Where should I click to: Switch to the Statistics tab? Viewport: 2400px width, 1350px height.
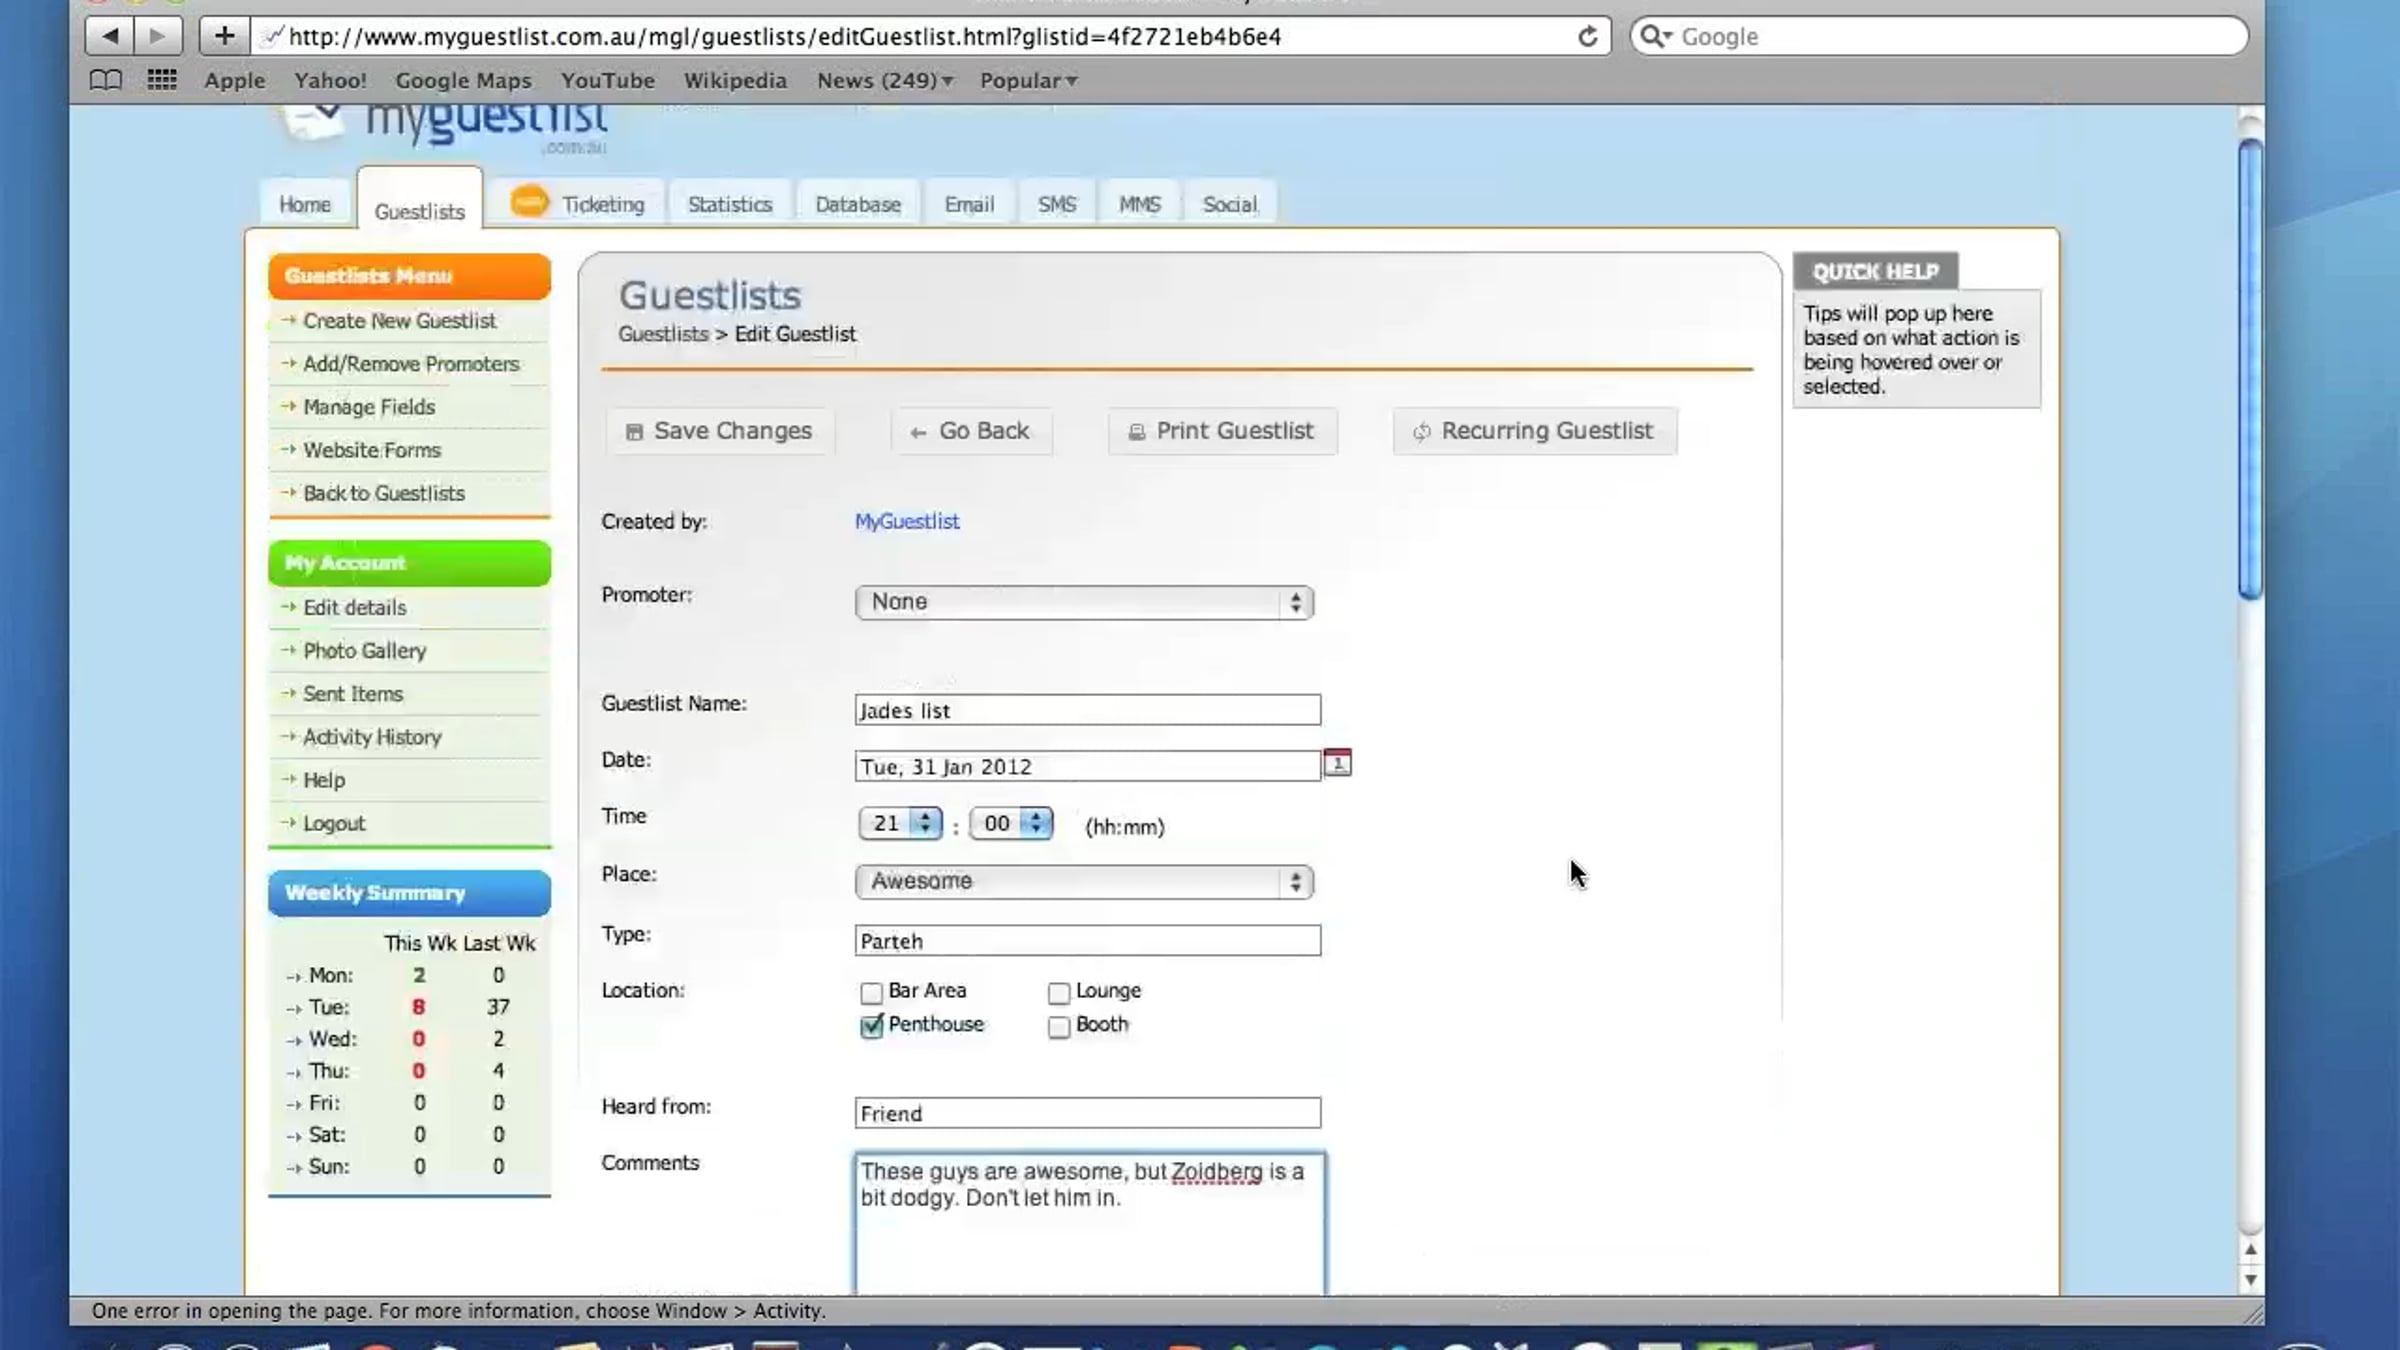coord(730,205)
